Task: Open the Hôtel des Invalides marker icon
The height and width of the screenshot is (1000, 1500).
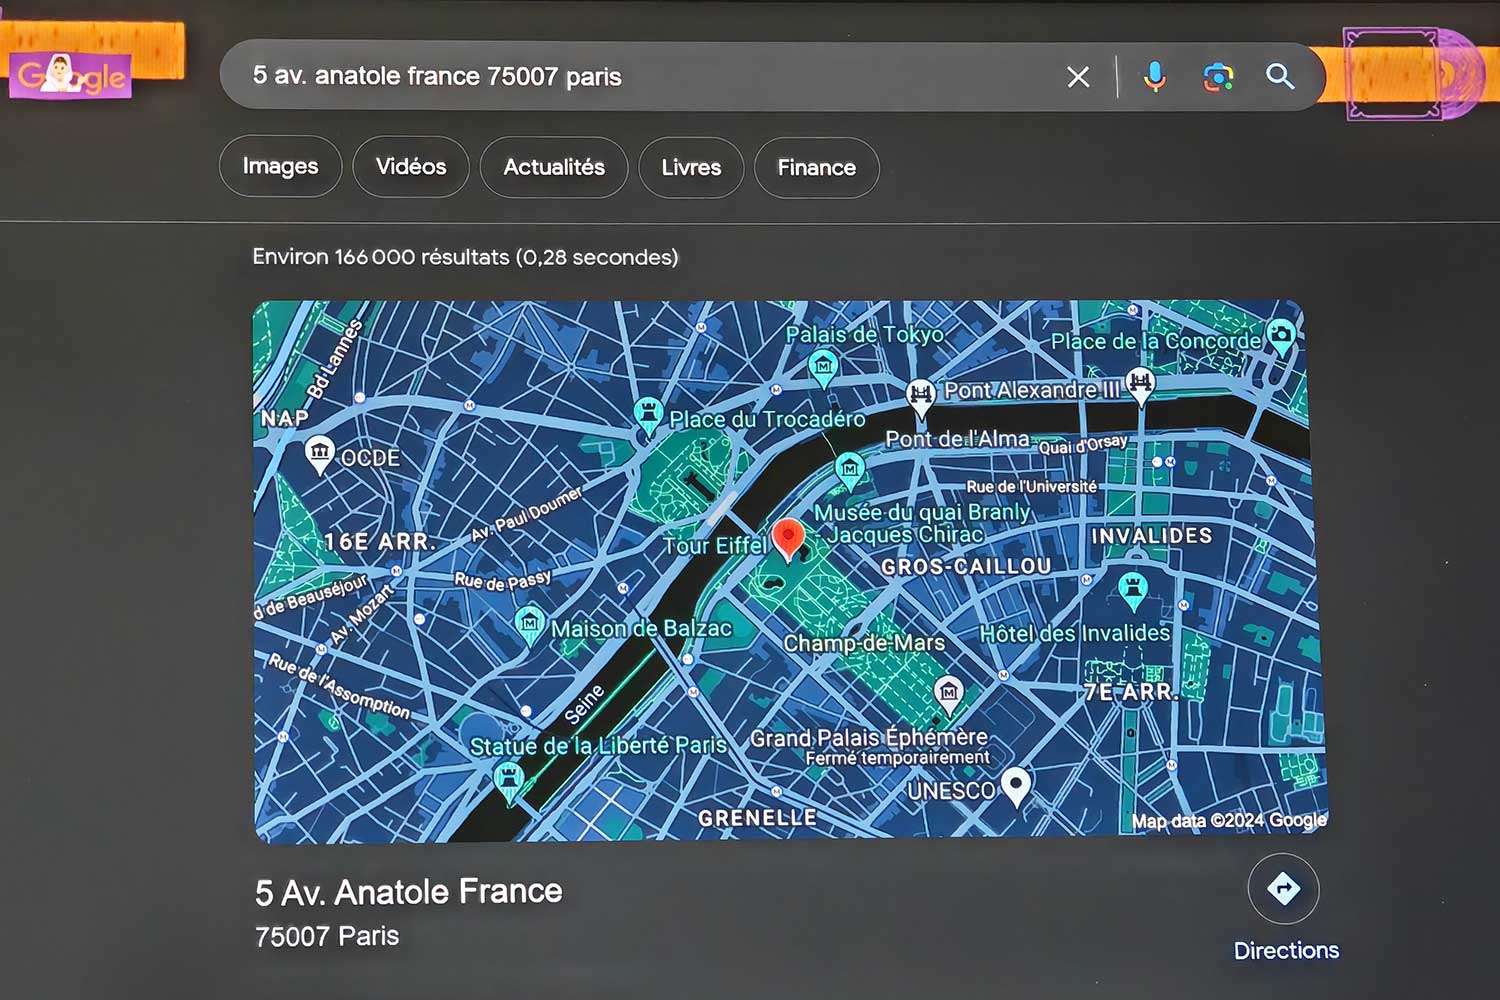Action: 1133,590
